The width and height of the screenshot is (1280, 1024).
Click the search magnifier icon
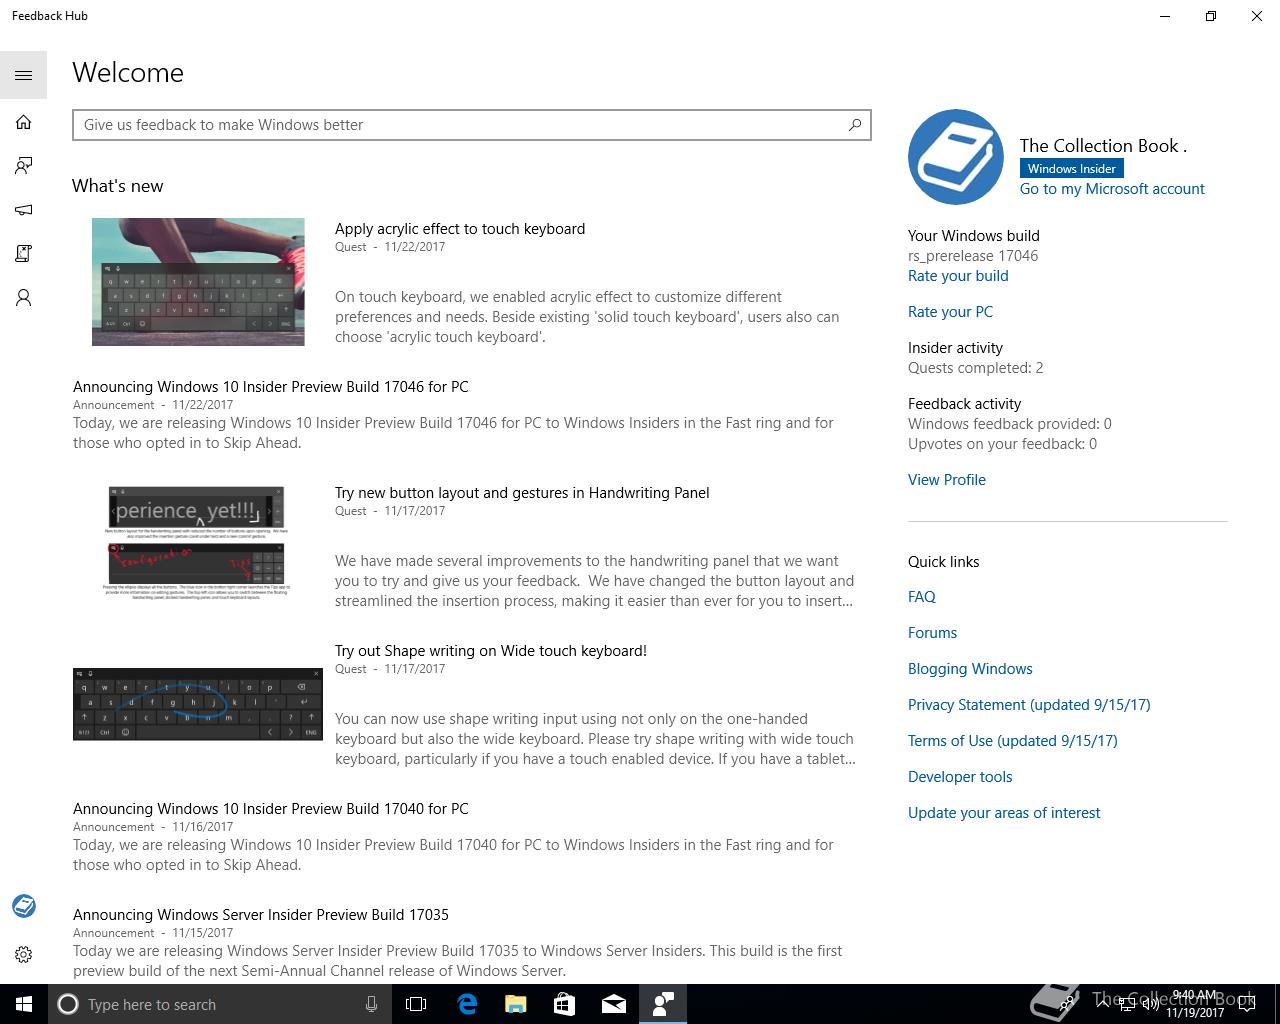click(855, 125)
